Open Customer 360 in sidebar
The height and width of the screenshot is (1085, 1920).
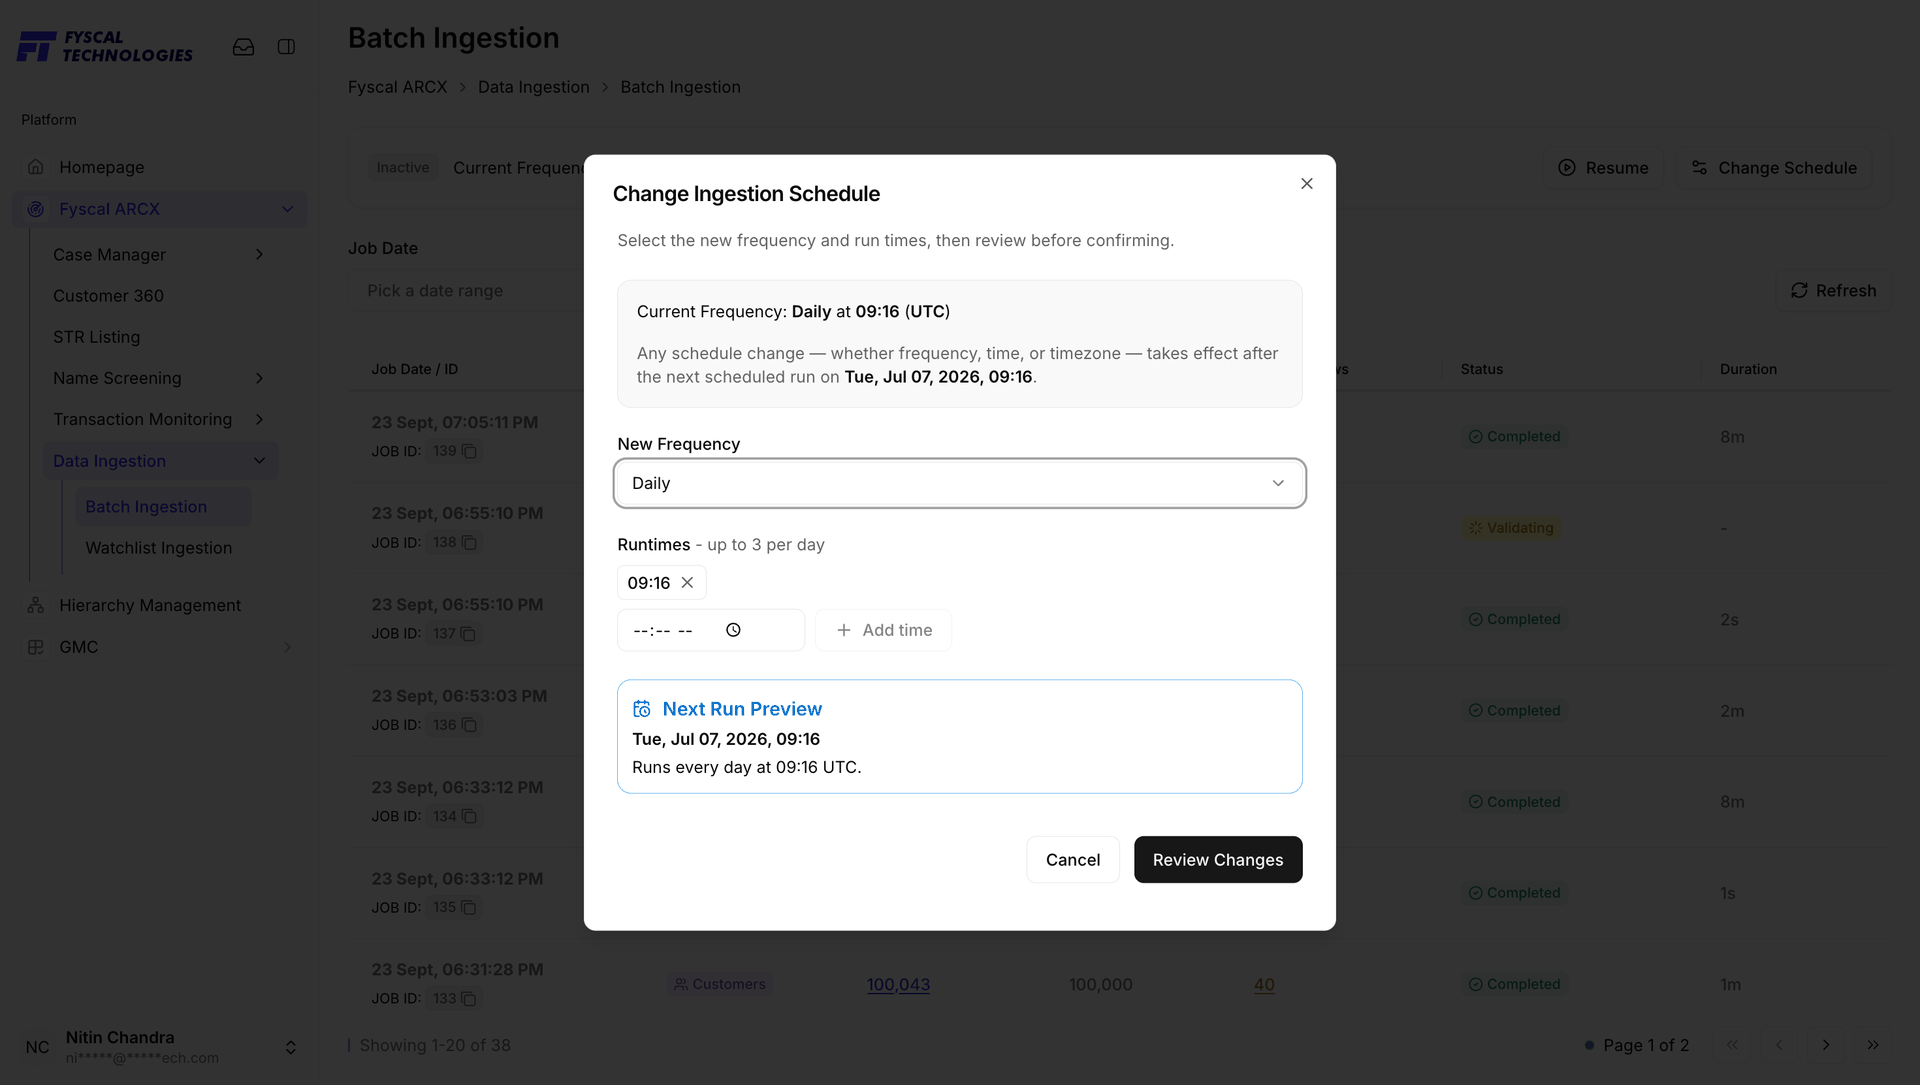coord(108,296)
